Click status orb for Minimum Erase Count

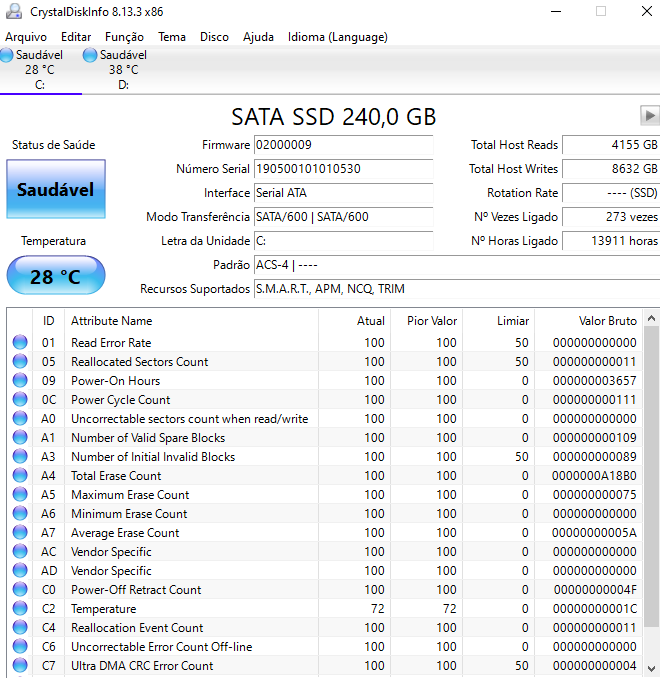tap(20, 513)
